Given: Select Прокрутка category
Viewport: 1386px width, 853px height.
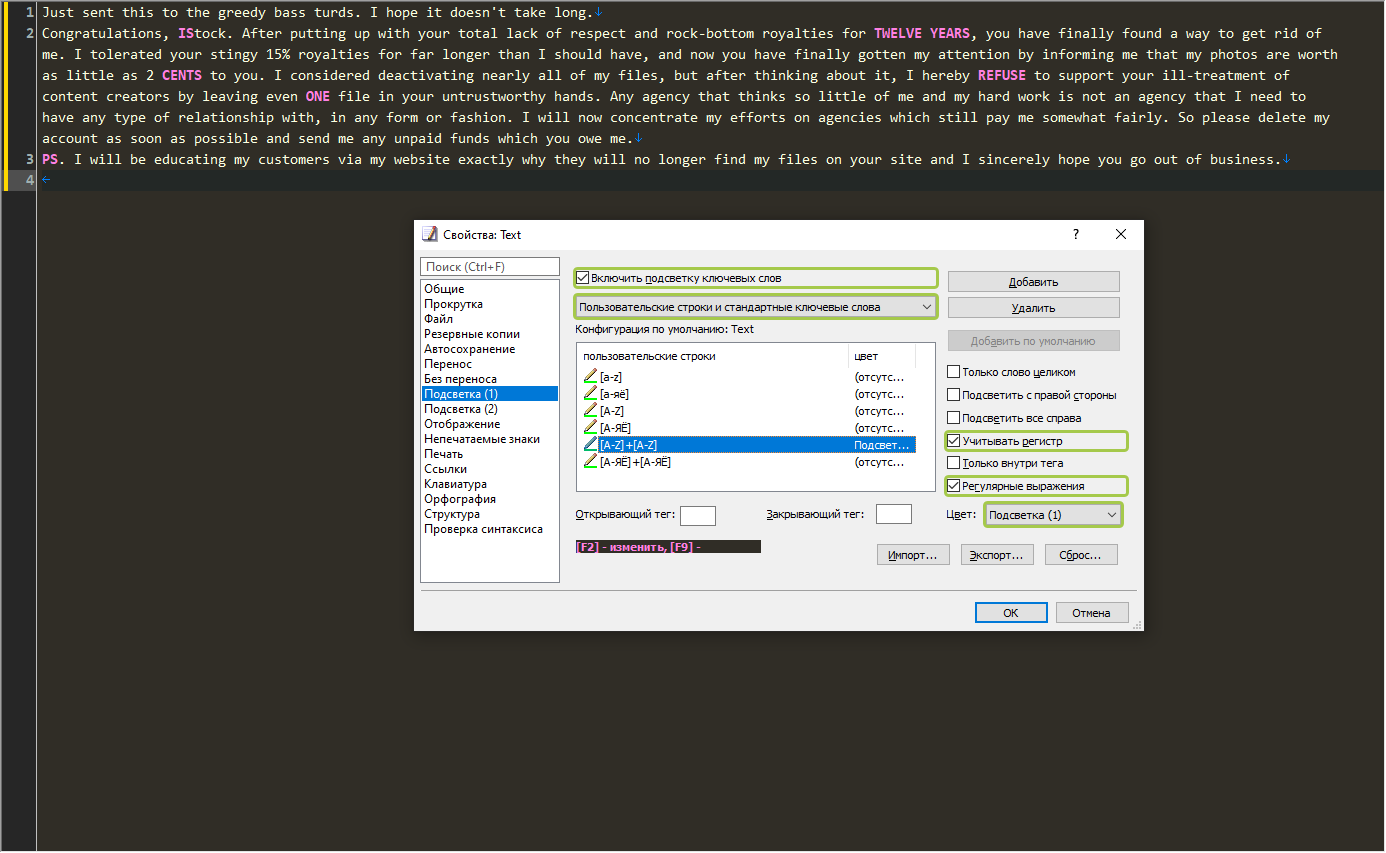Looking at the screenshot, I should click(x=489, y=304).
